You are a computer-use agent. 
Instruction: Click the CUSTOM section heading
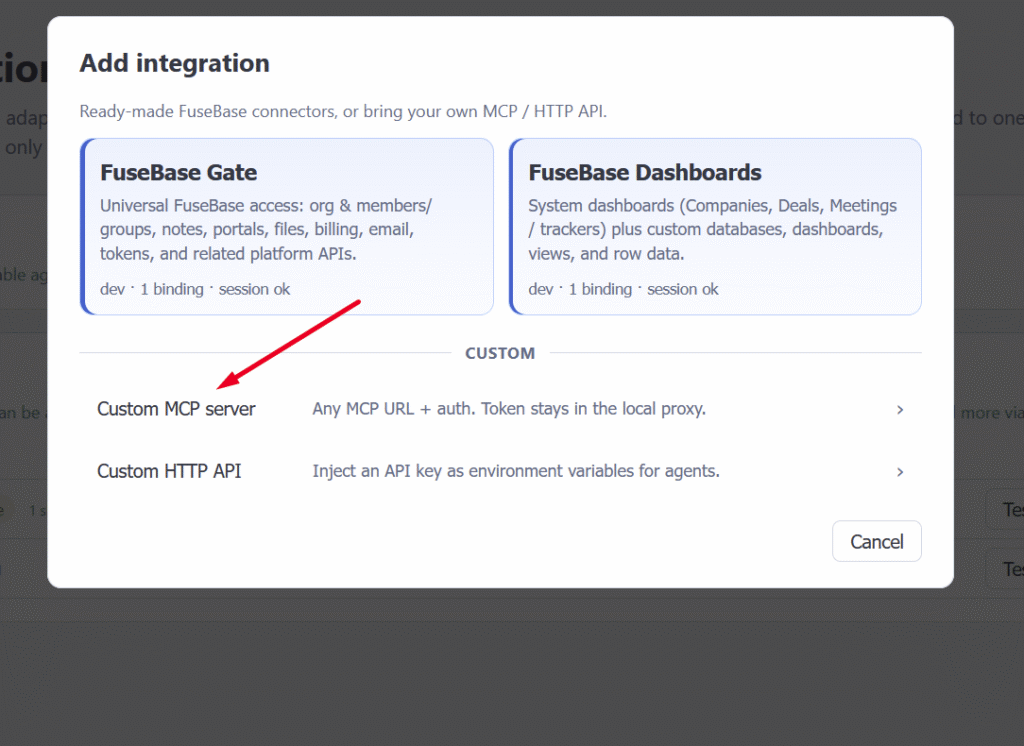pos(500,353)
